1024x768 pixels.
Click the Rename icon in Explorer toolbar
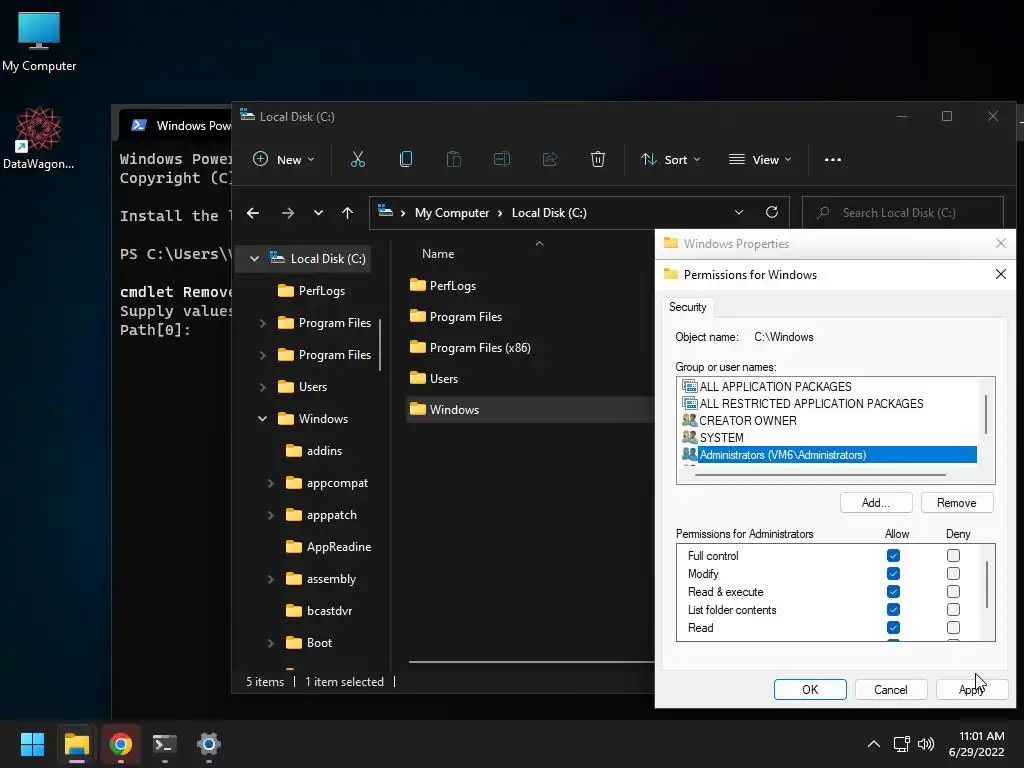point(502,159)
